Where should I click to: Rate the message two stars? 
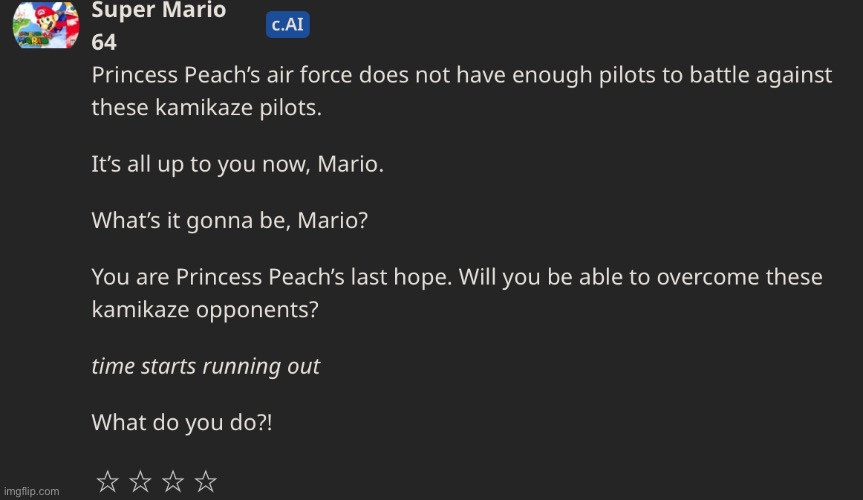click(x=140, y=483)
